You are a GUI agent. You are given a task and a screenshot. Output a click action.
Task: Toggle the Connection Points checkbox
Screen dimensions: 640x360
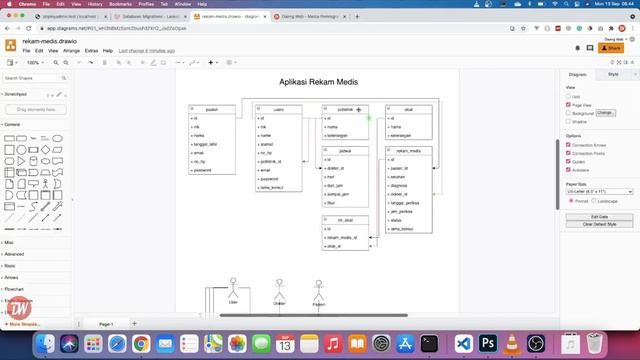(568, 153)
